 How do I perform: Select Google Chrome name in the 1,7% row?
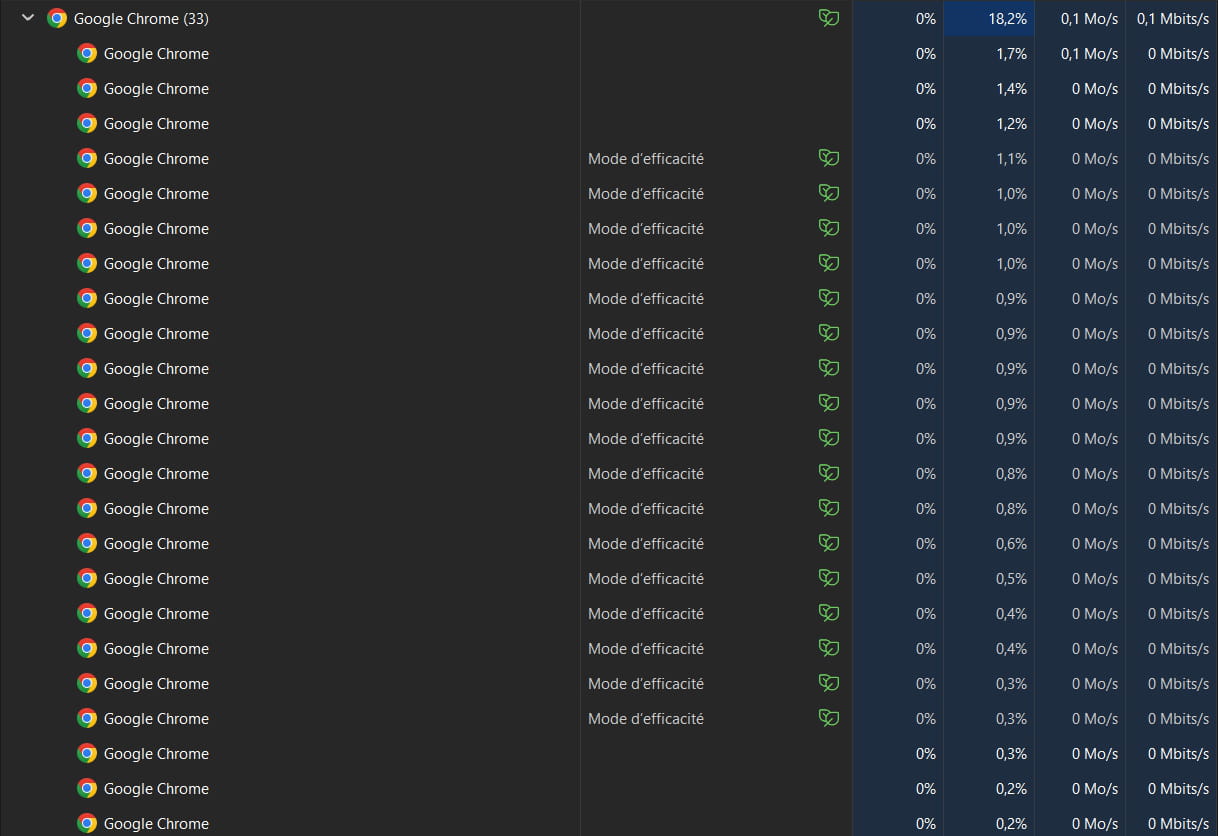point(156,54)
